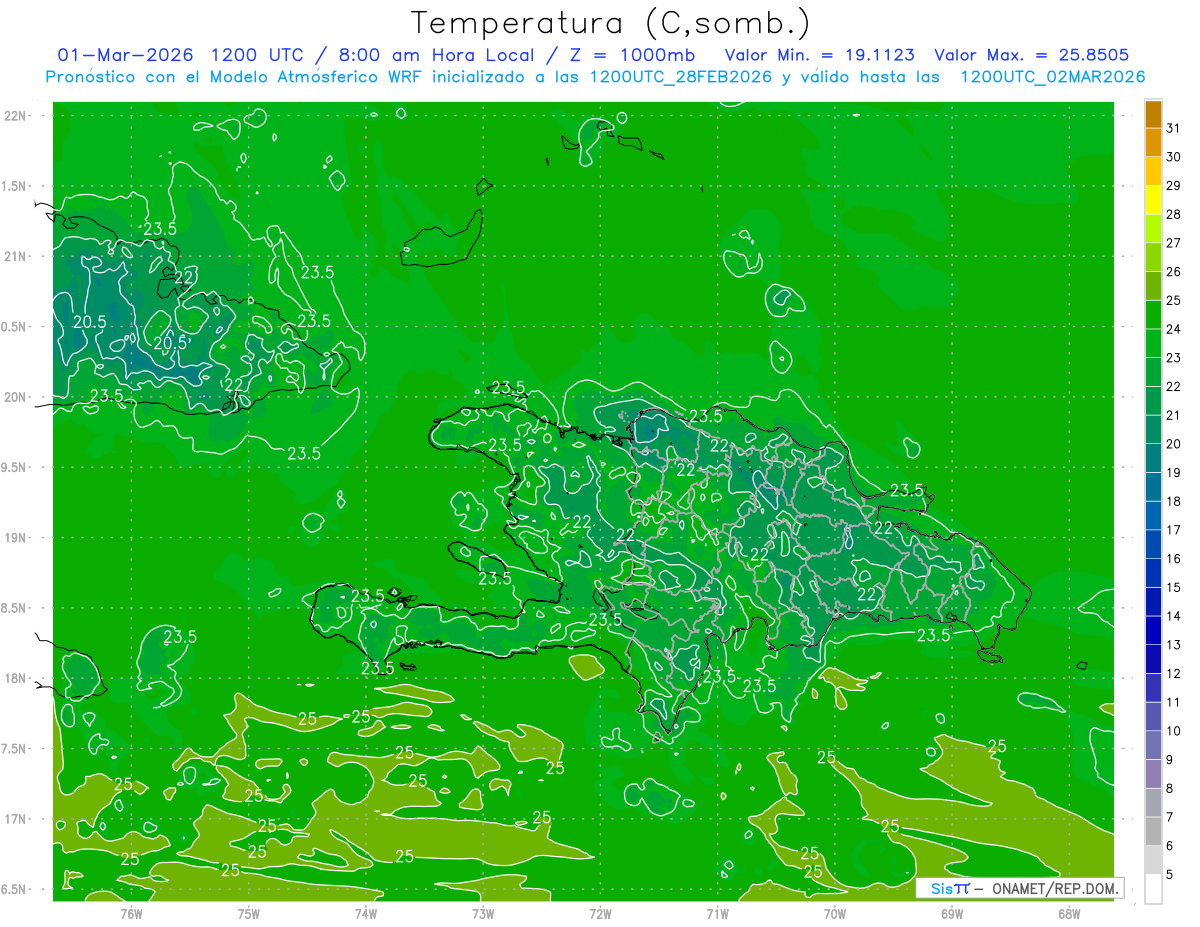Click the colorbar segment between 30 and 31
Viewport: 1200px width, 927px height.
tap(1153, 142)
